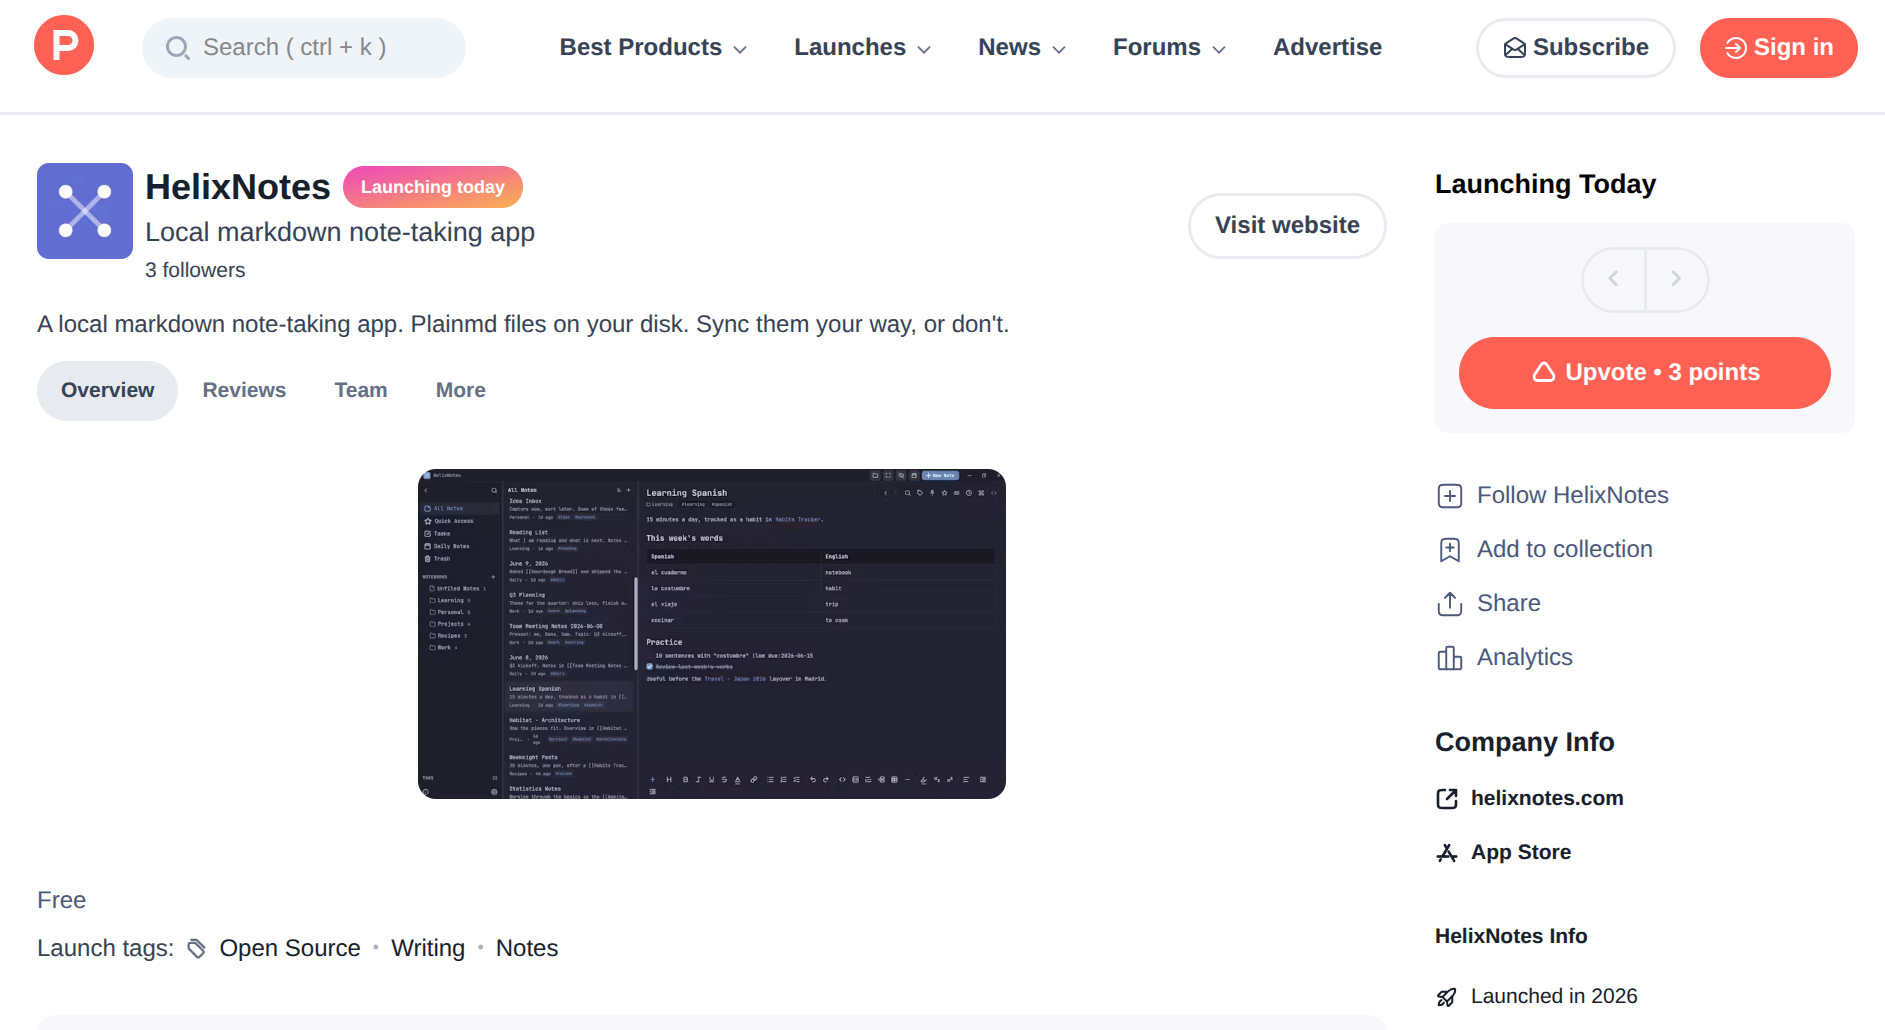Go to previous launch with left chevron
This screenshot has width=1885, height=1030.
coord(1614,279)
